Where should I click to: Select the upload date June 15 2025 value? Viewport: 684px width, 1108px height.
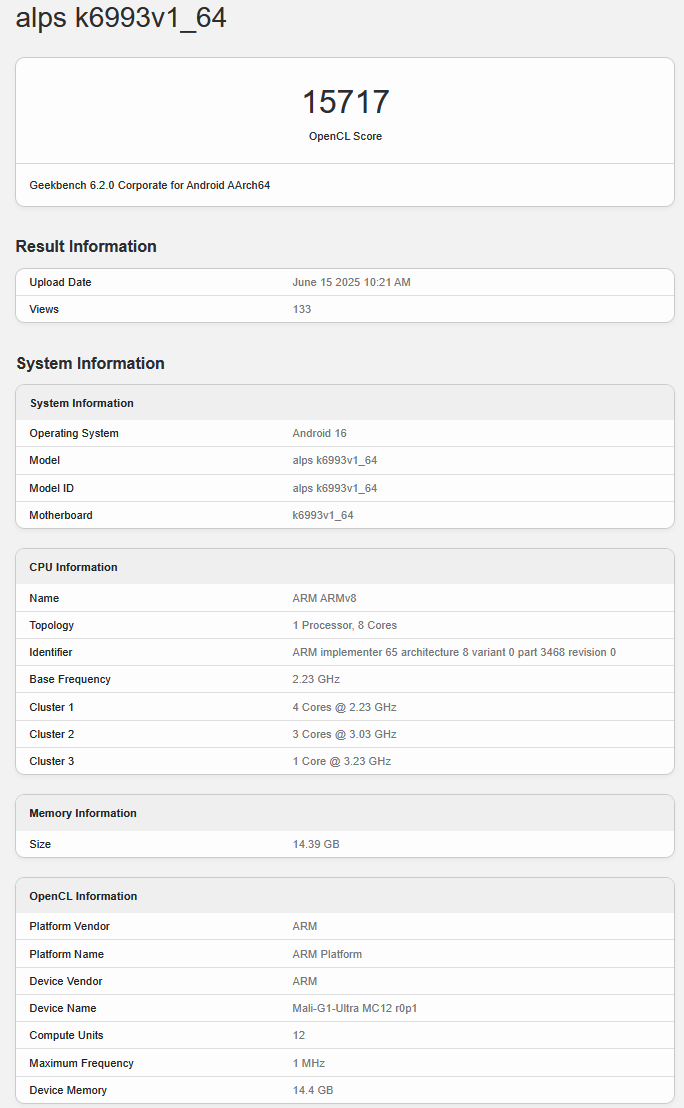point(351,282)
